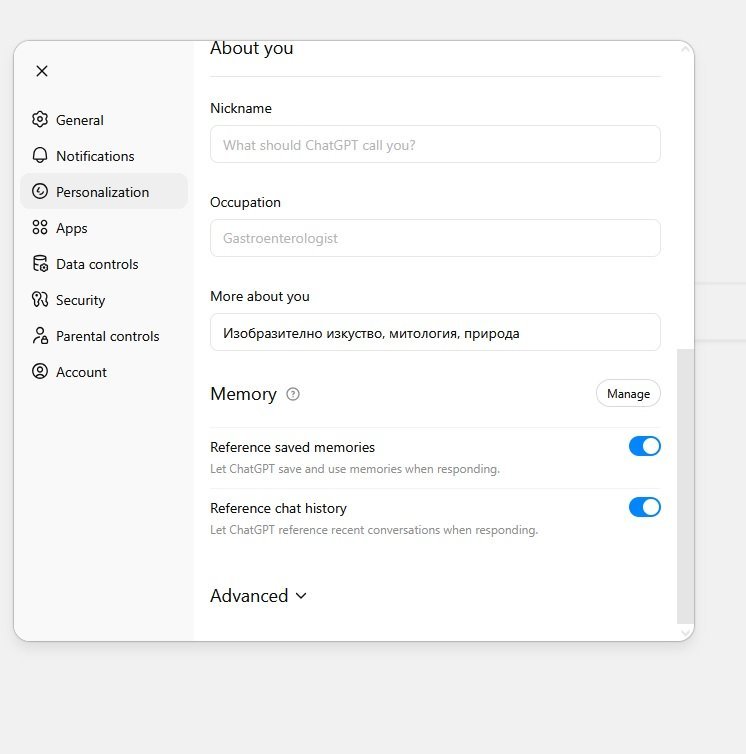Close the settings dialog with X
This screenshot has width=746, height=754.
42,71
